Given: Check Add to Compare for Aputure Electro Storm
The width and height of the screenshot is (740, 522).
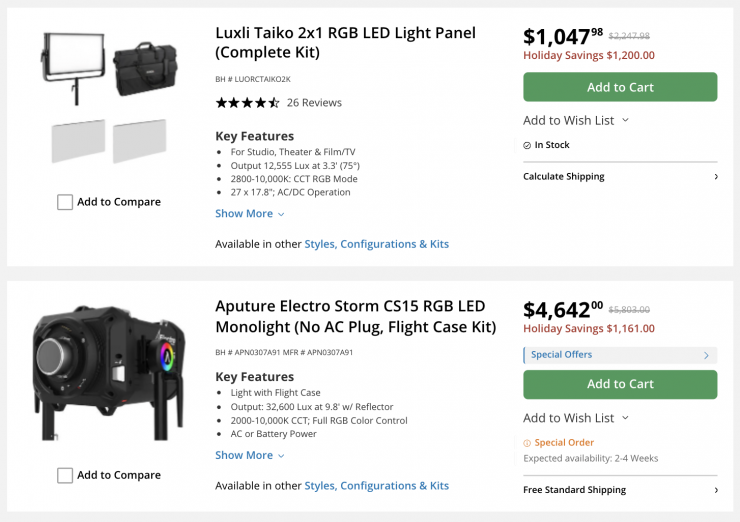Looking at the screenshot, I should [65, 475].
